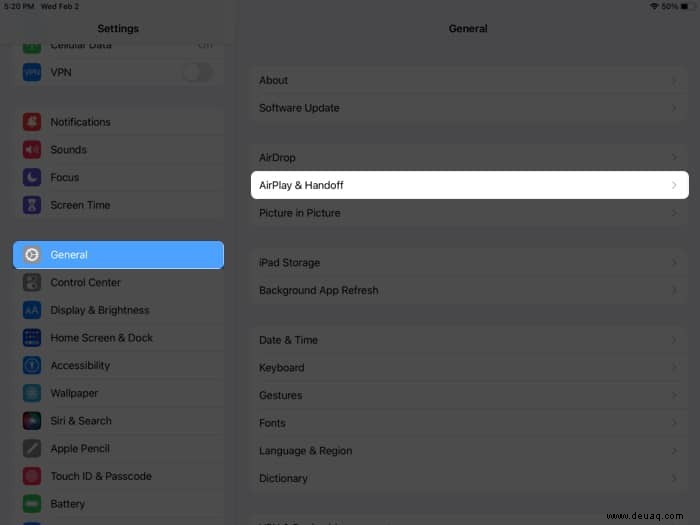This screenshot has width=700, height=525.
Task: Select Accessibility in sidebar
Action: pyautogui.click(x=118, y=366)
